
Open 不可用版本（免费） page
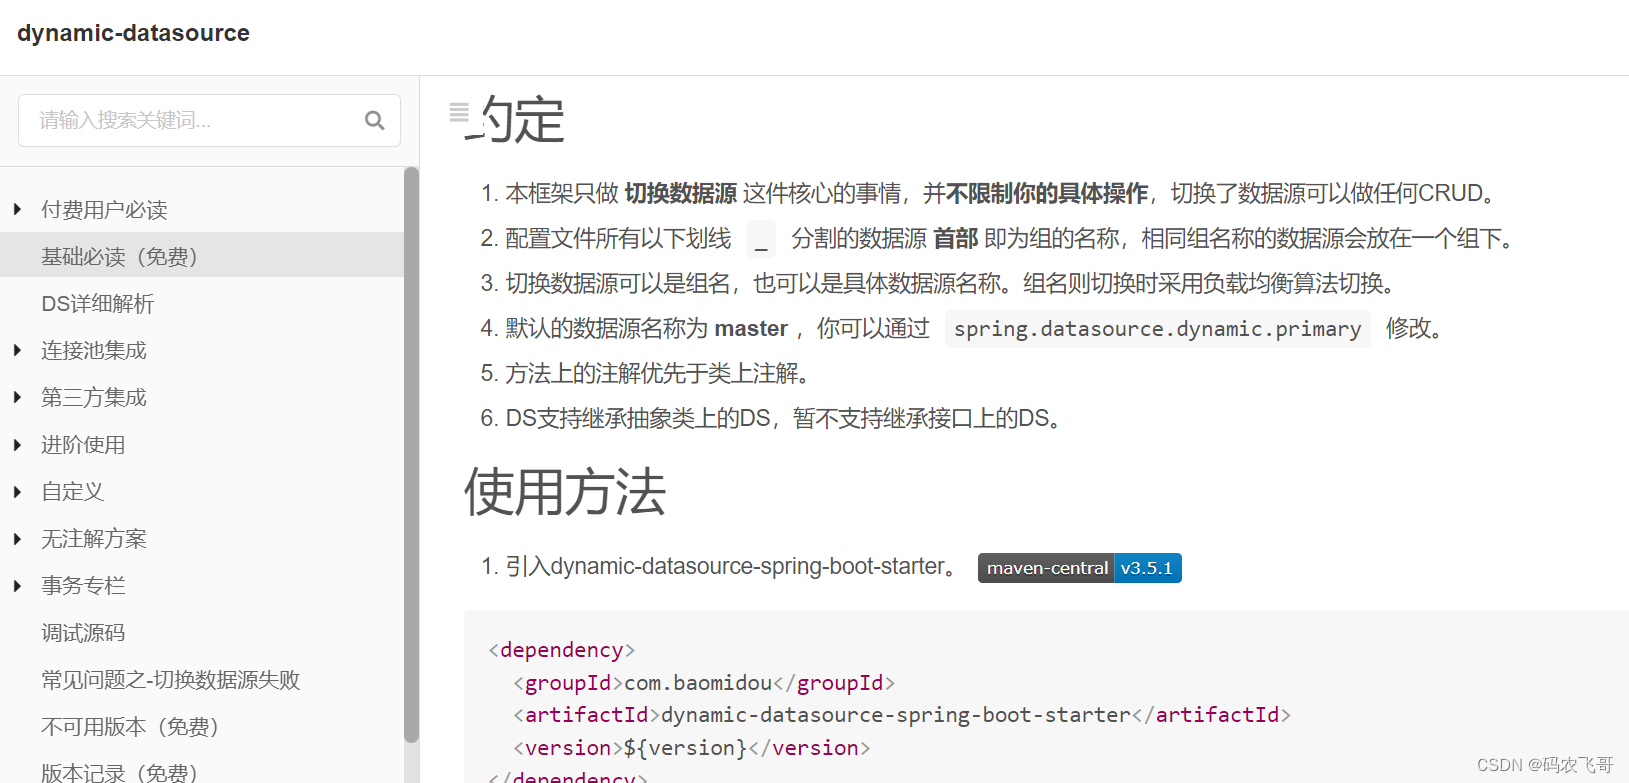[135, 727]
